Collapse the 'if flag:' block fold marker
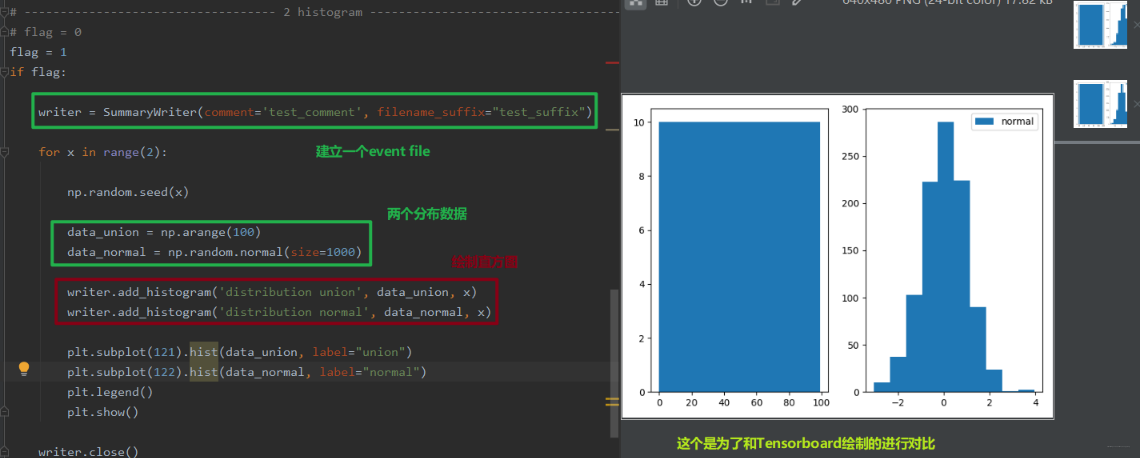 tap(4, 72)
